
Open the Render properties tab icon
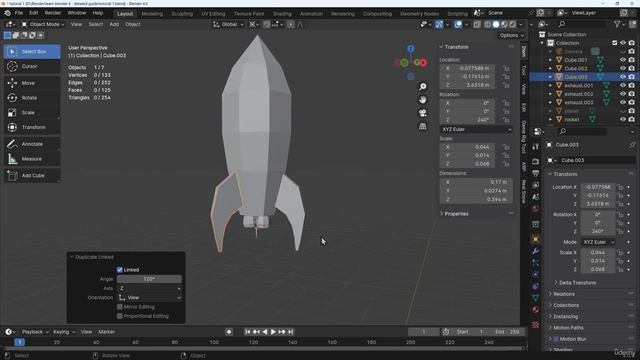536,162
